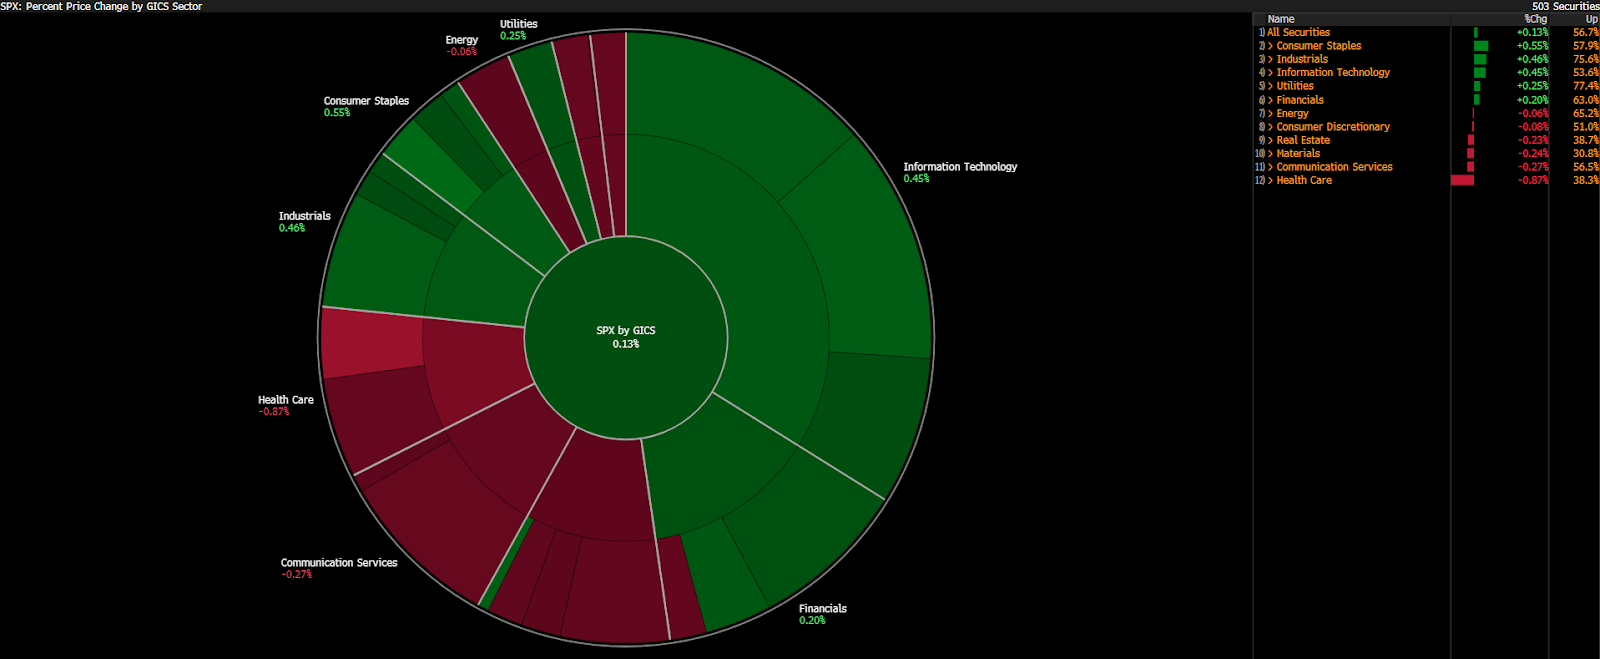The height and width of the screenshot is (659, 1600).
Task: Expand the Consumer Staples row chevron
Action: [1271, 46]
